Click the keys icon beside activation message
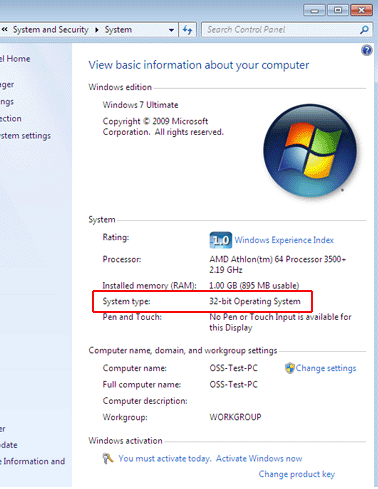Screen dimensions: 378x489 [x=108, y=458]
